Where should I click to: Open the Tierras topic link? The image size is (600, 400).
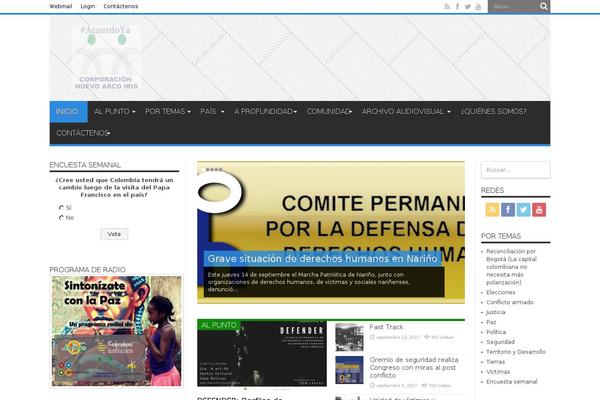[495, 362]
